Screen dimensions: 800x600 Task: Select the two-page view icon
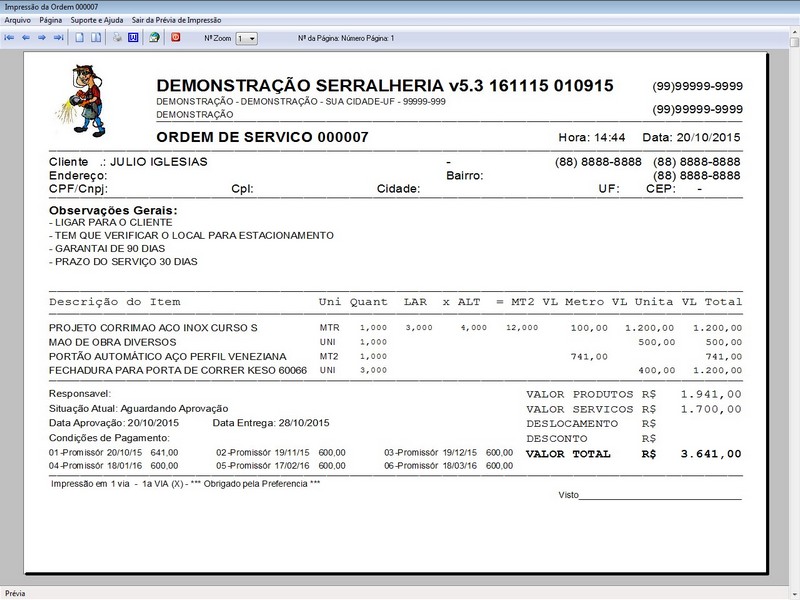[x=96, y=37]
